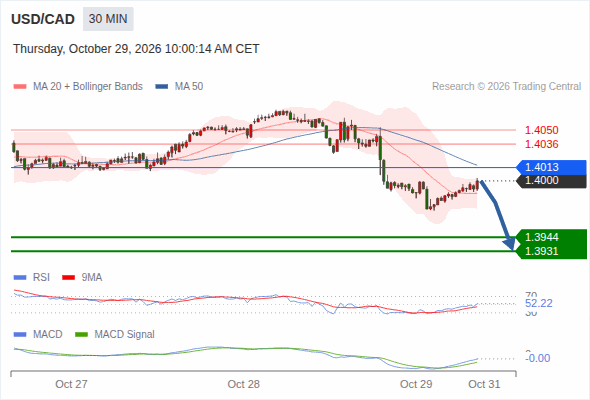The width and height of the screenshot is (590, 400).
Task: Click the 1.3931 green support tag
Action: 551,251
